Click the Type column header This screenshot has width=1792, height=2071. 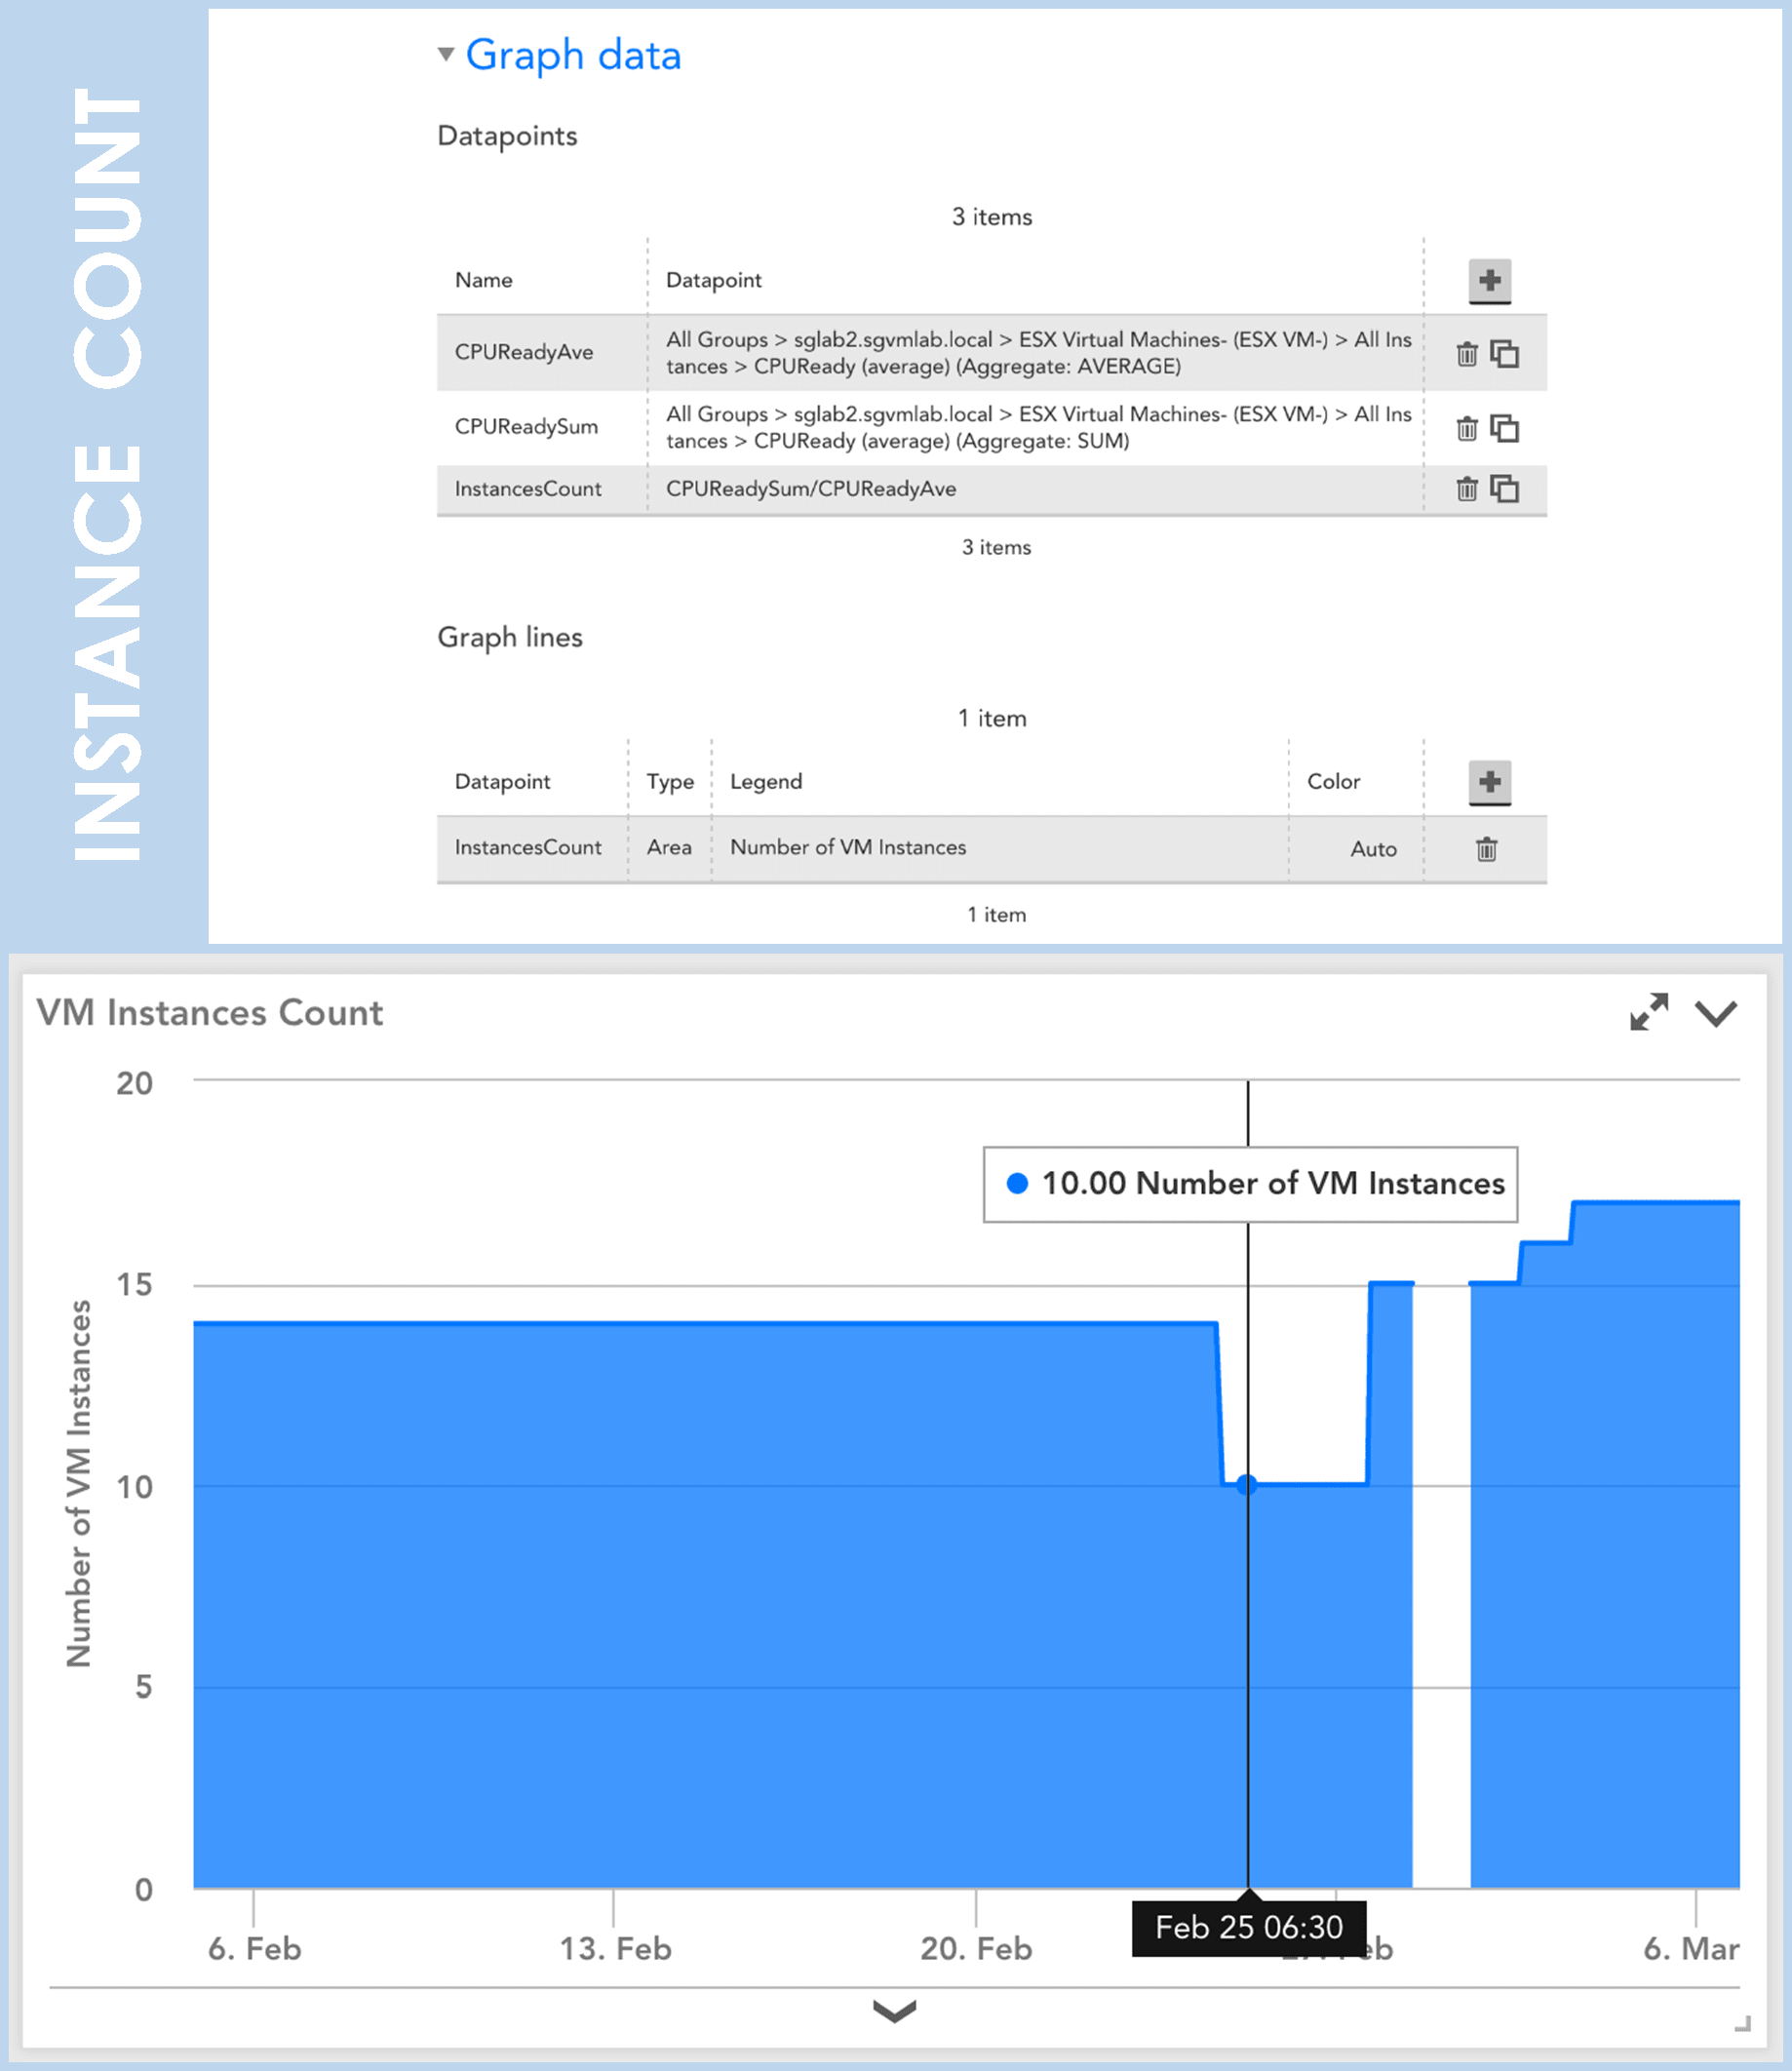click(670, 782)
